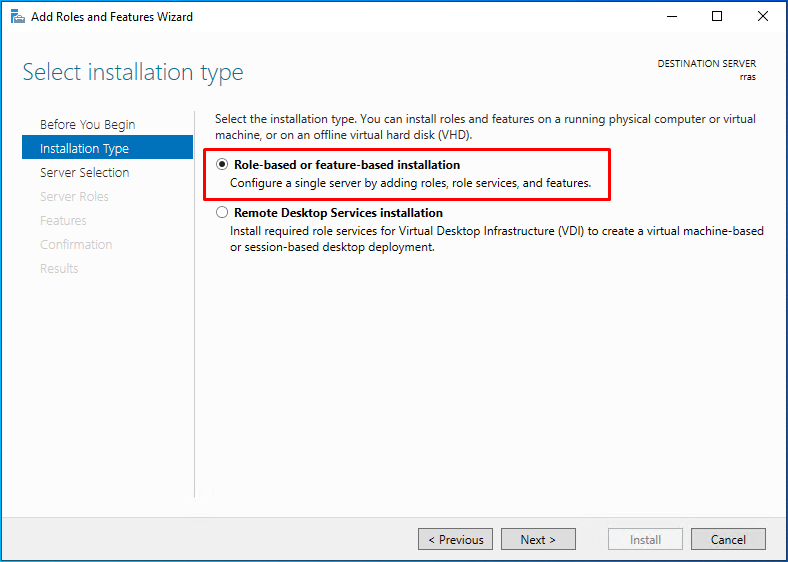788x562 pixels.
Task: Click the greyed-out Install button
Action: pyautogui.click(x=645, y=539)
